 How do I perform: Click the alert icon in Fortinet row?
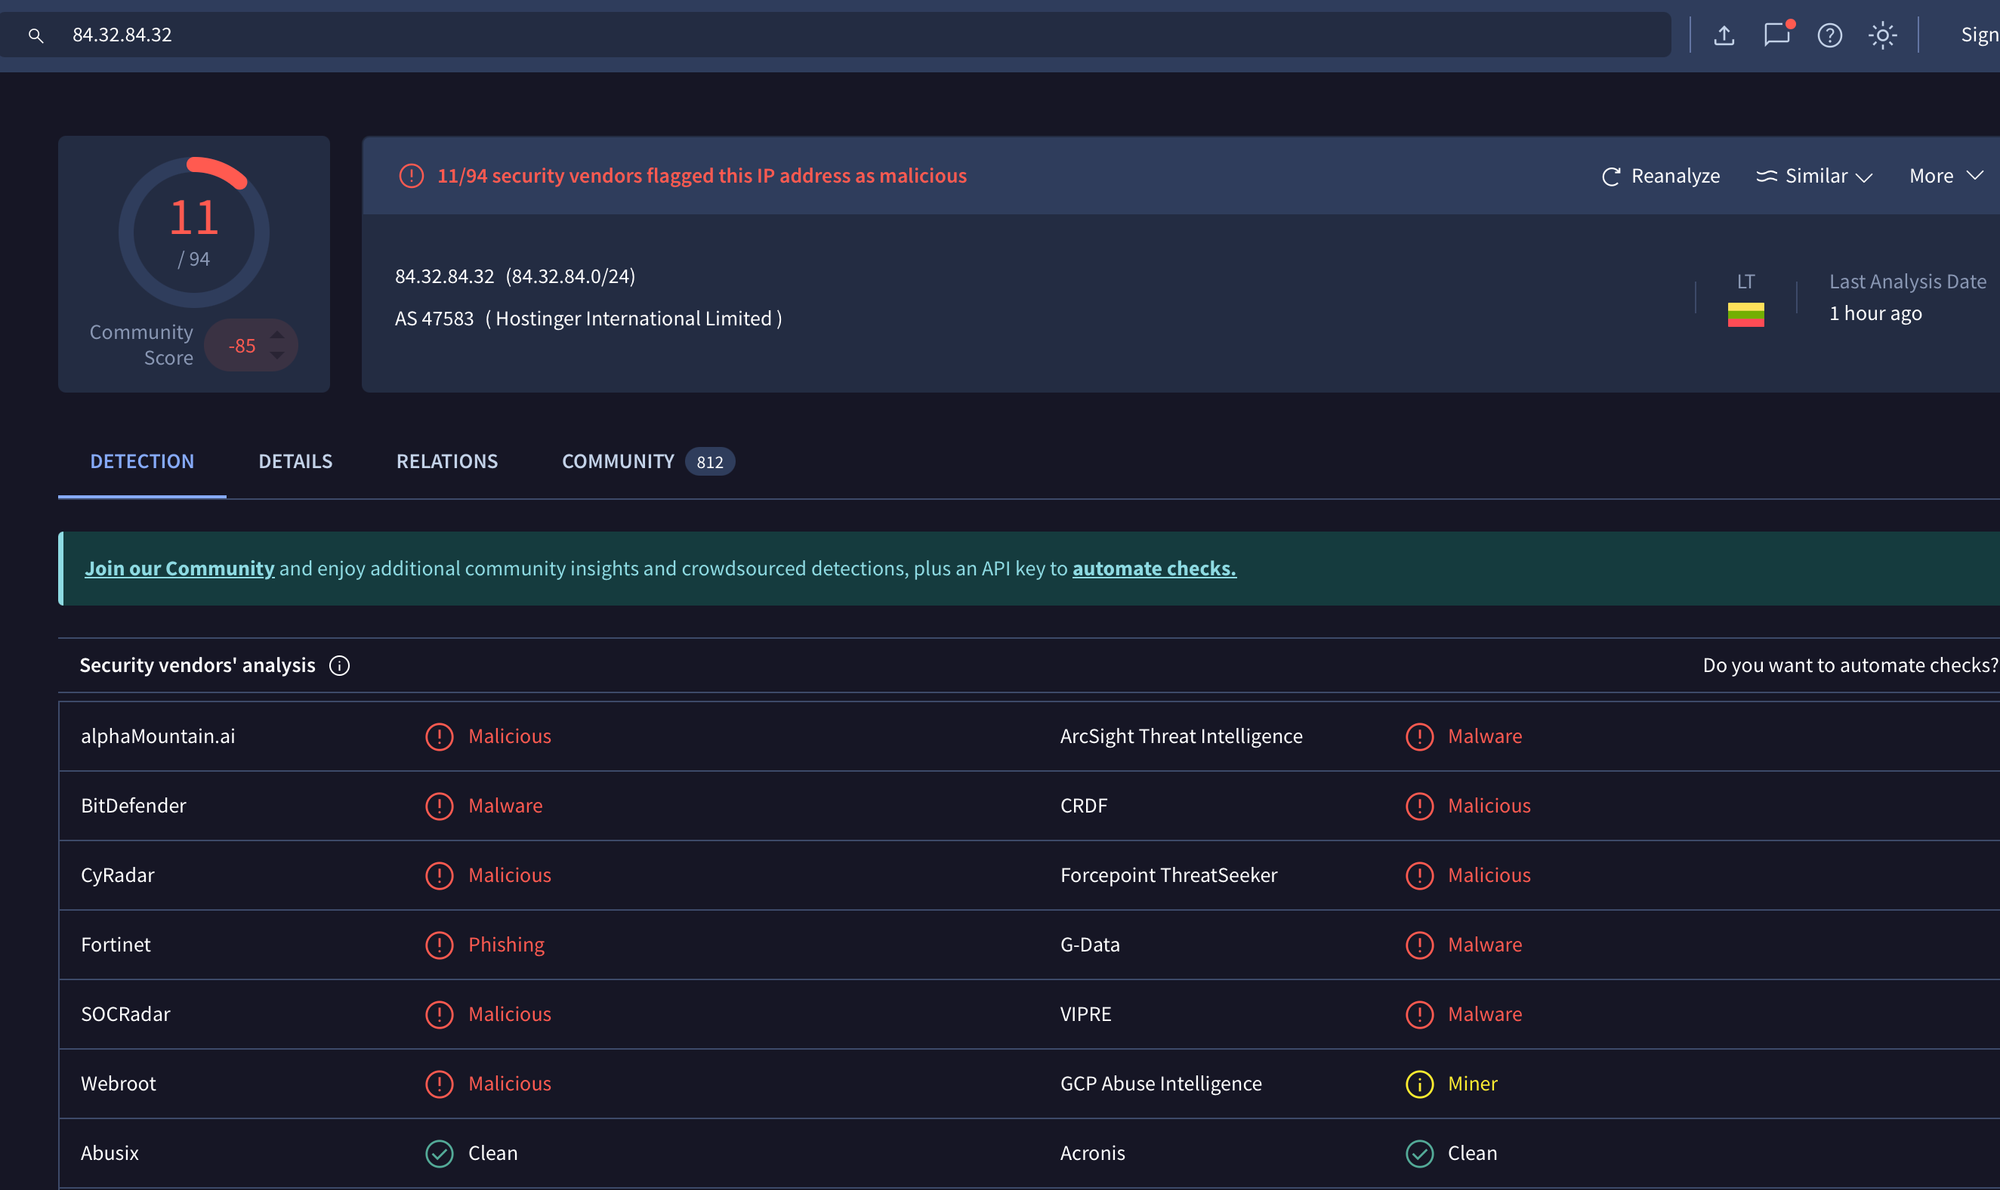point(439,945)
